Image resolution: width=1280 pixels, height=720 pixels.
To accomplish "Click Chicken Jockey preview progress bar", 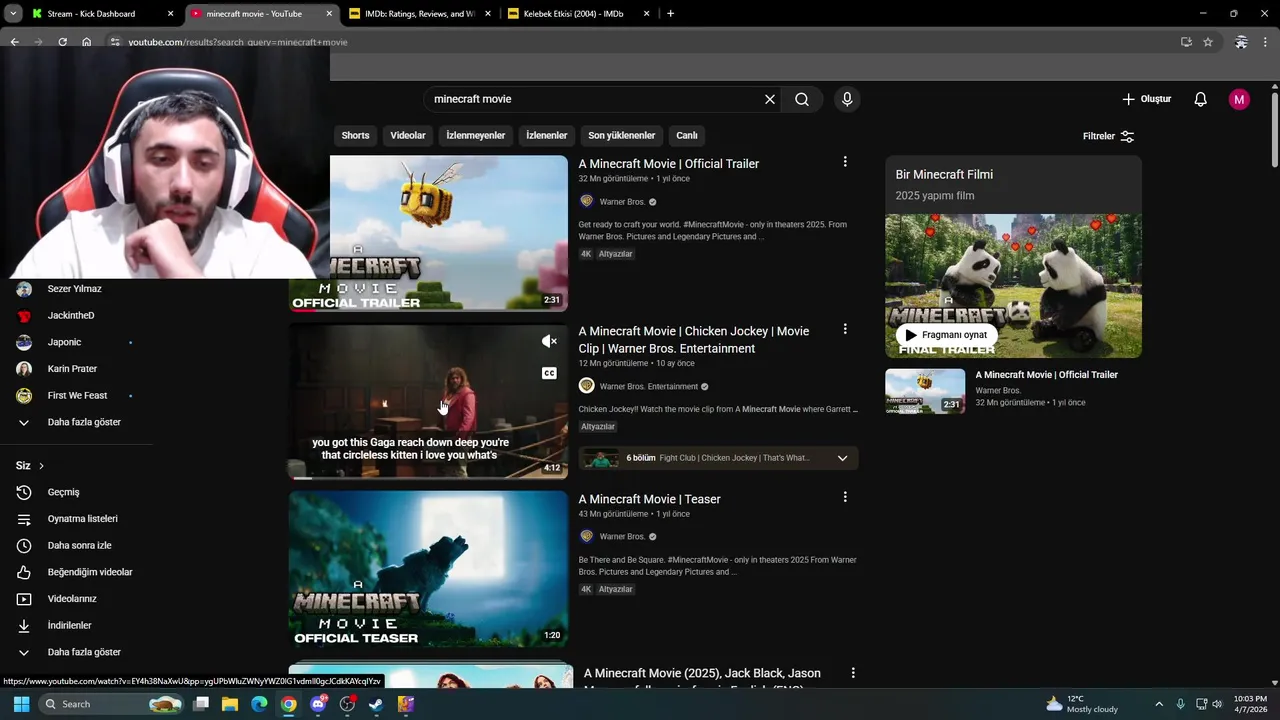I will tap(428, 478).
